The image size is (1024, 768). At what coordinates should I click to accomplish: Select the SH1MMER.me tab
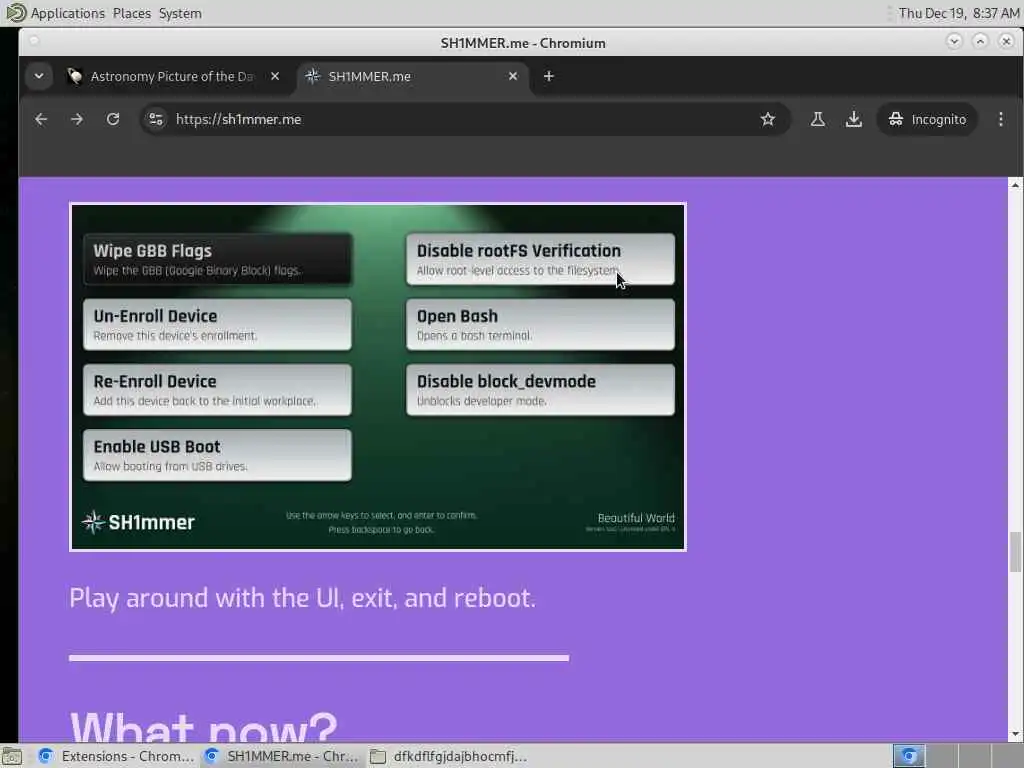[x=411, y=76]
